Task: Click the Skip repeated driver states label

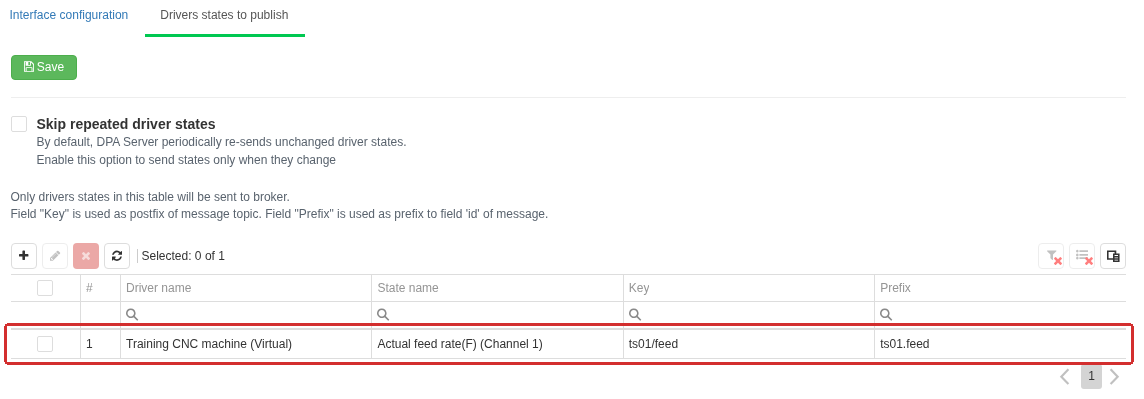Action: coord(125,124)
